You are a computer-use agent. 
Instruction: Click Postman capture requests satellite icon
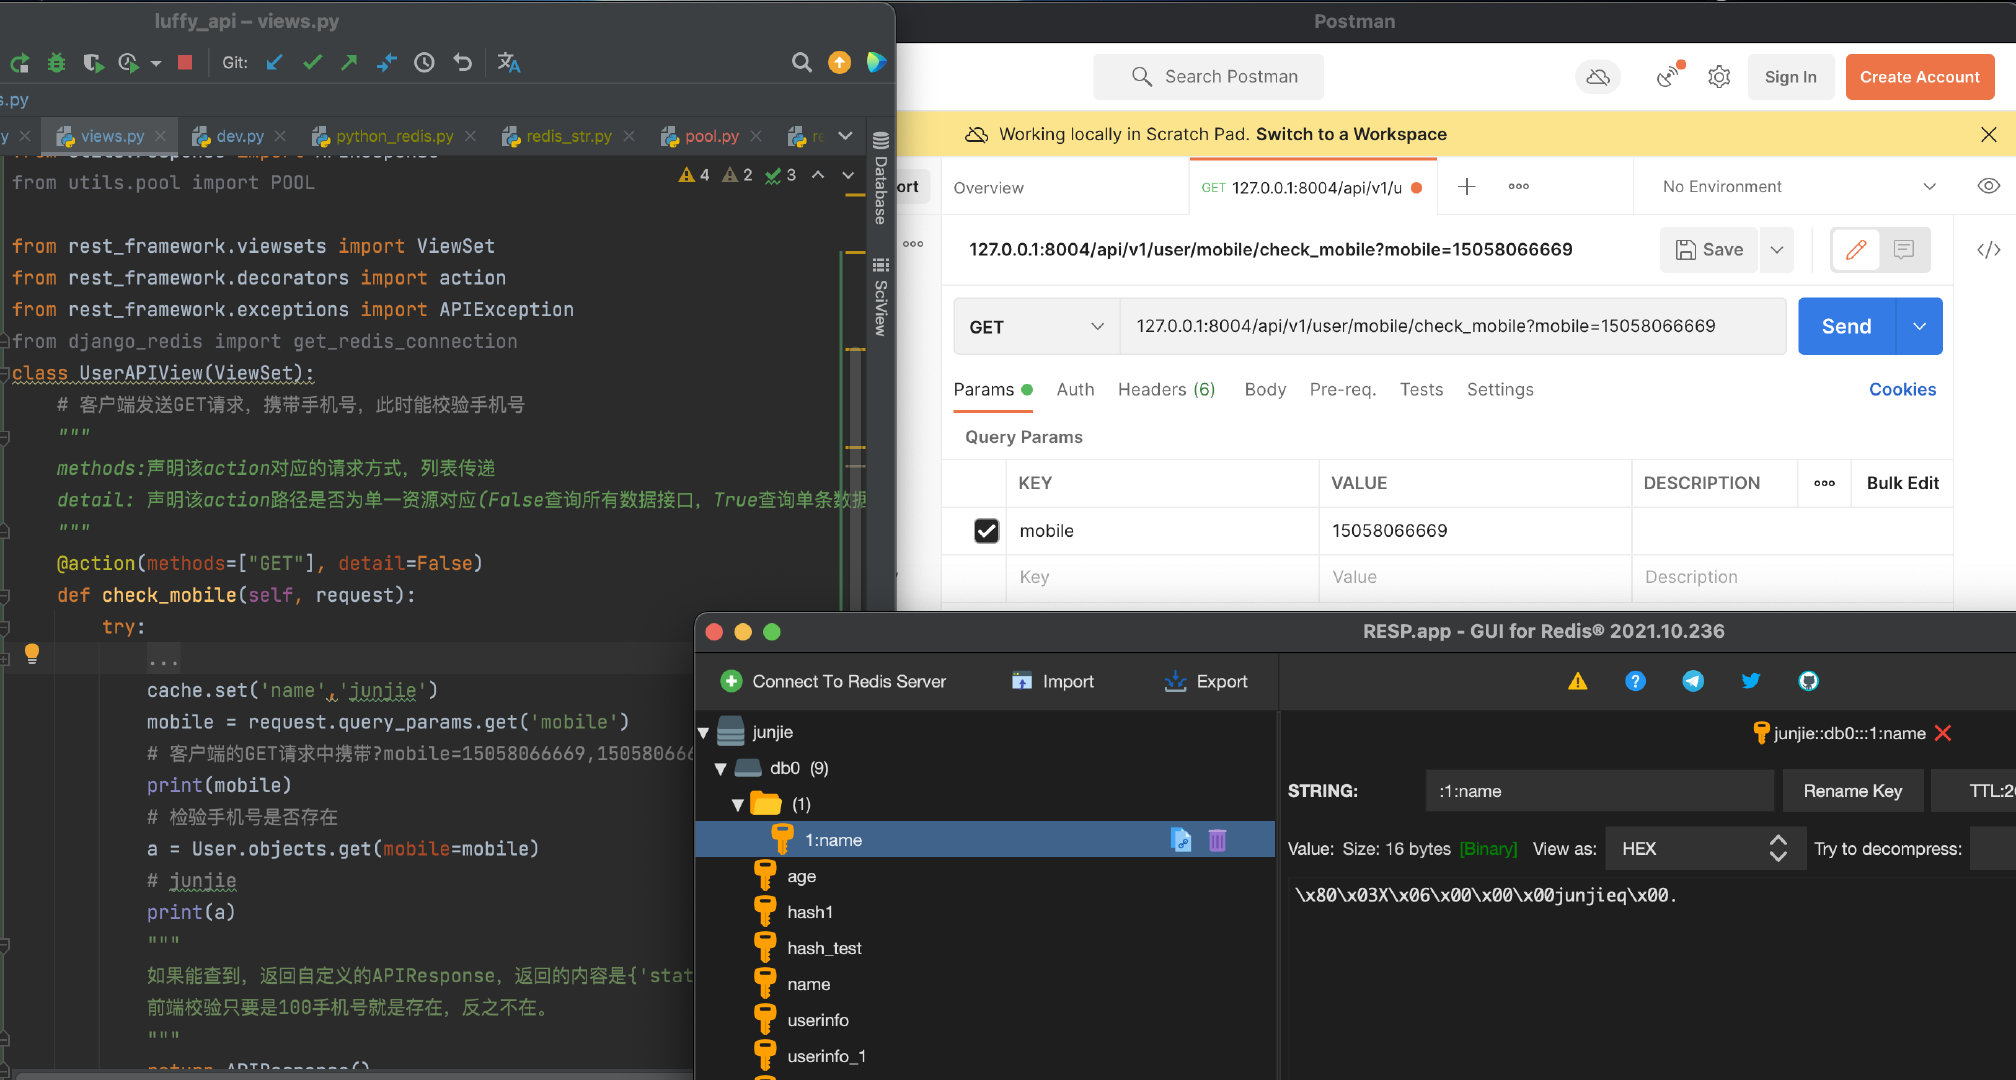(x=1669, y=76)
